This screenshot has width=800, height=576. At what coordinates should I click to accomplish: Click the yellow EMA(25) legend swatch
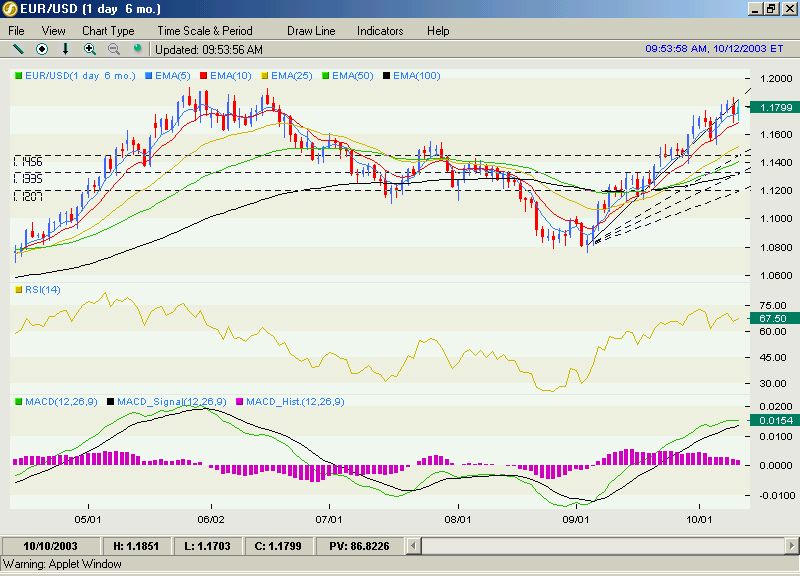point(264,76)
